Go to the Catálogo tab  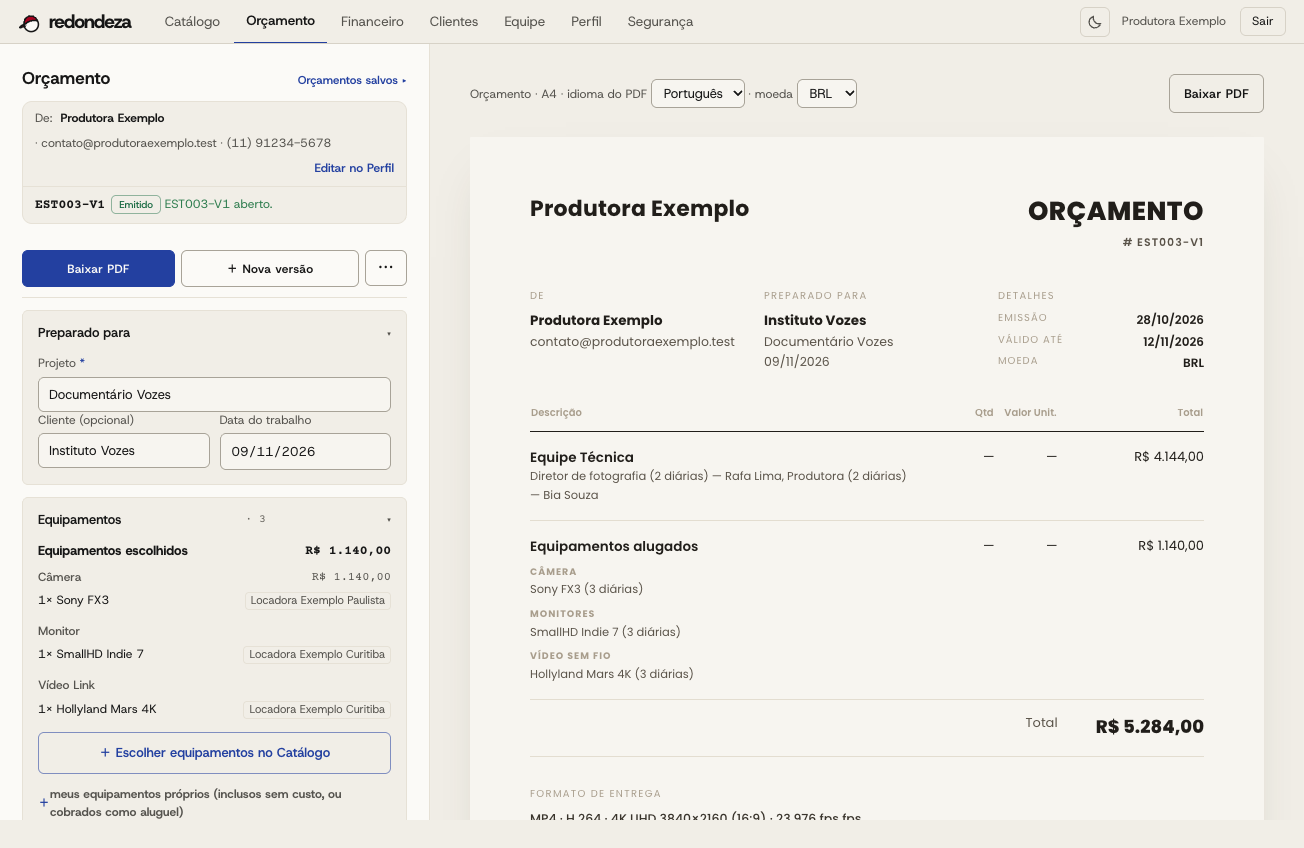(x=192, y=21)
